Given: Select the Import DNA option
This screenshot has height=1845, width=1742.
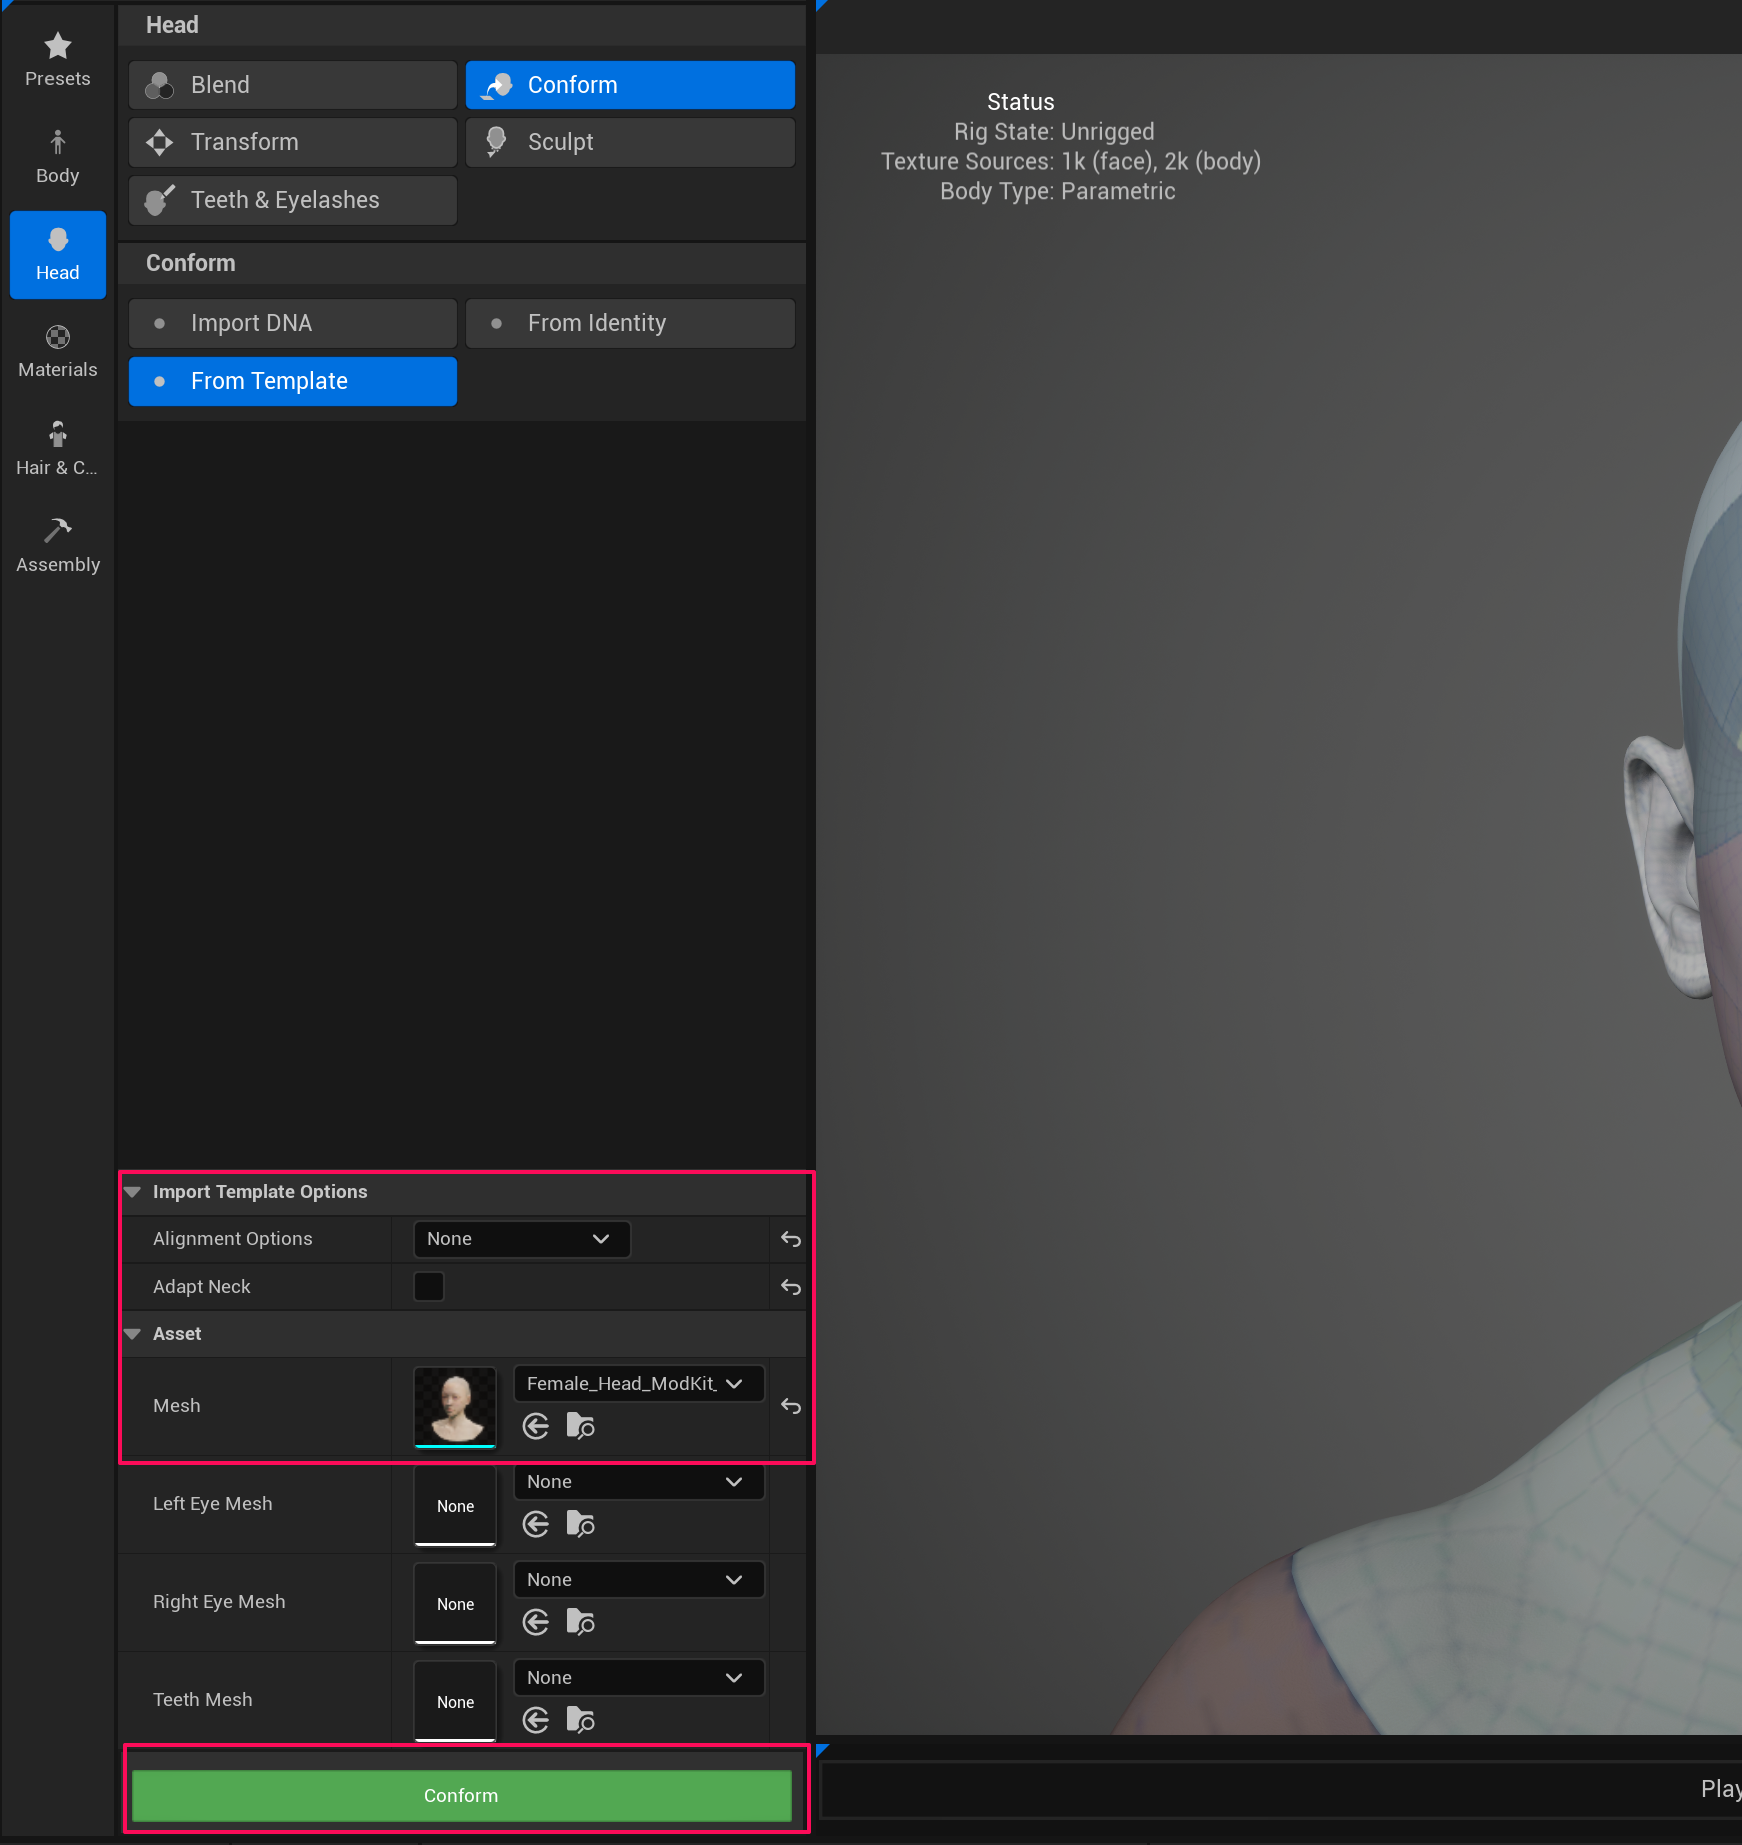Looking at the screenshot, I should (291, 322).
